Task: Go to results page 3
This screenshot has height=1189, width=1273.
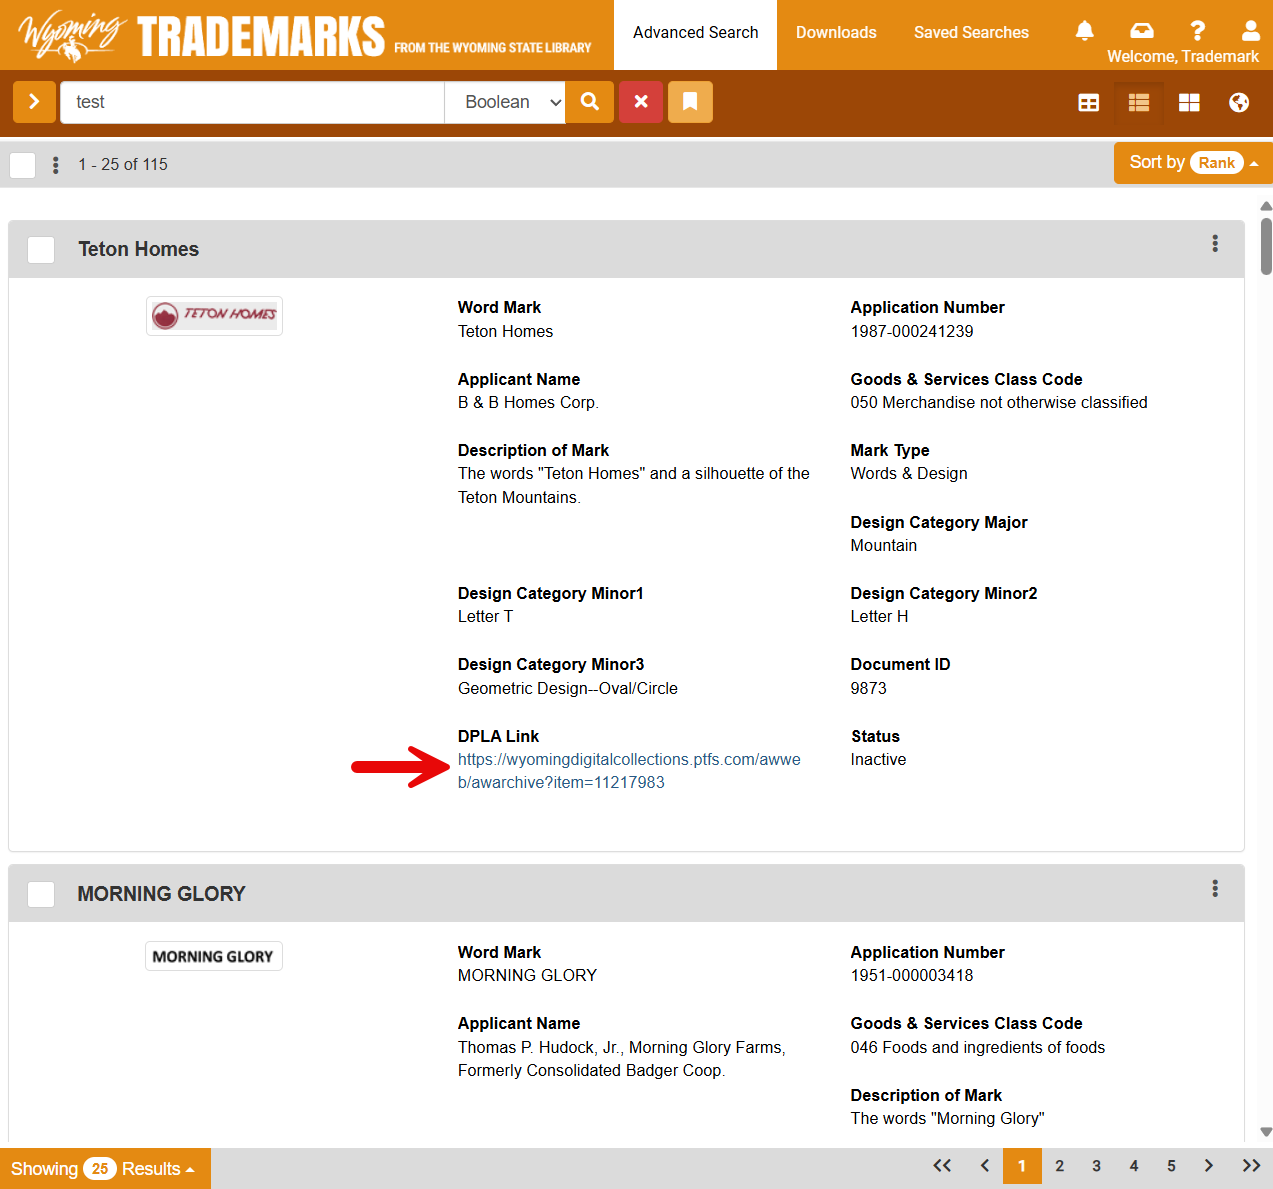Action: [1097, 1166]
